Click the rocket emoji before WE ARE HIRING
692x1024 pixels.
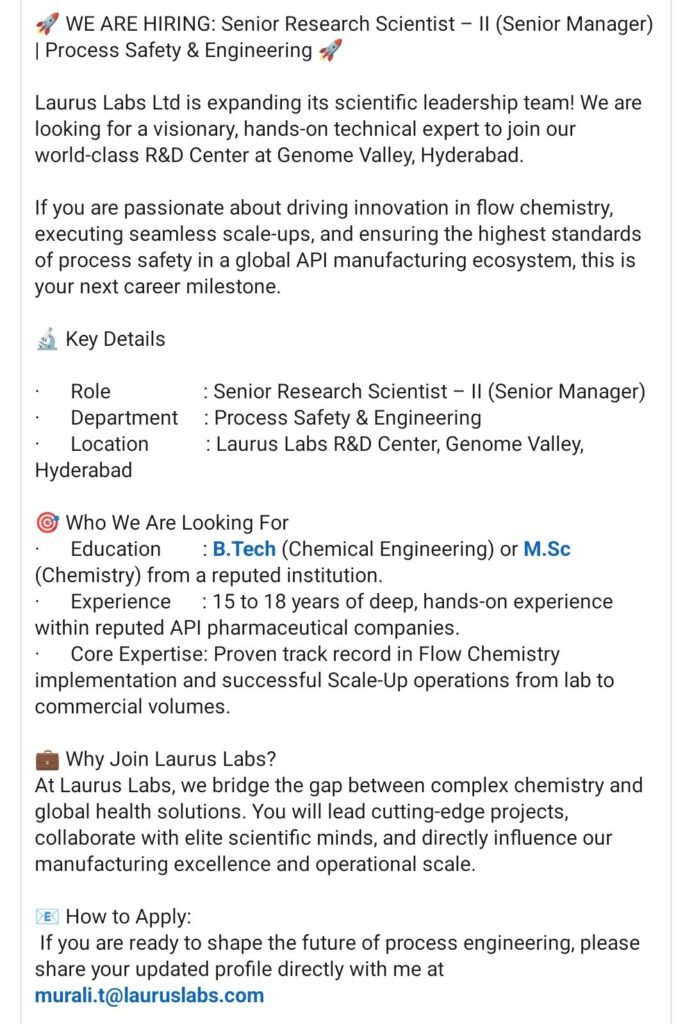(x=47, y=25)
